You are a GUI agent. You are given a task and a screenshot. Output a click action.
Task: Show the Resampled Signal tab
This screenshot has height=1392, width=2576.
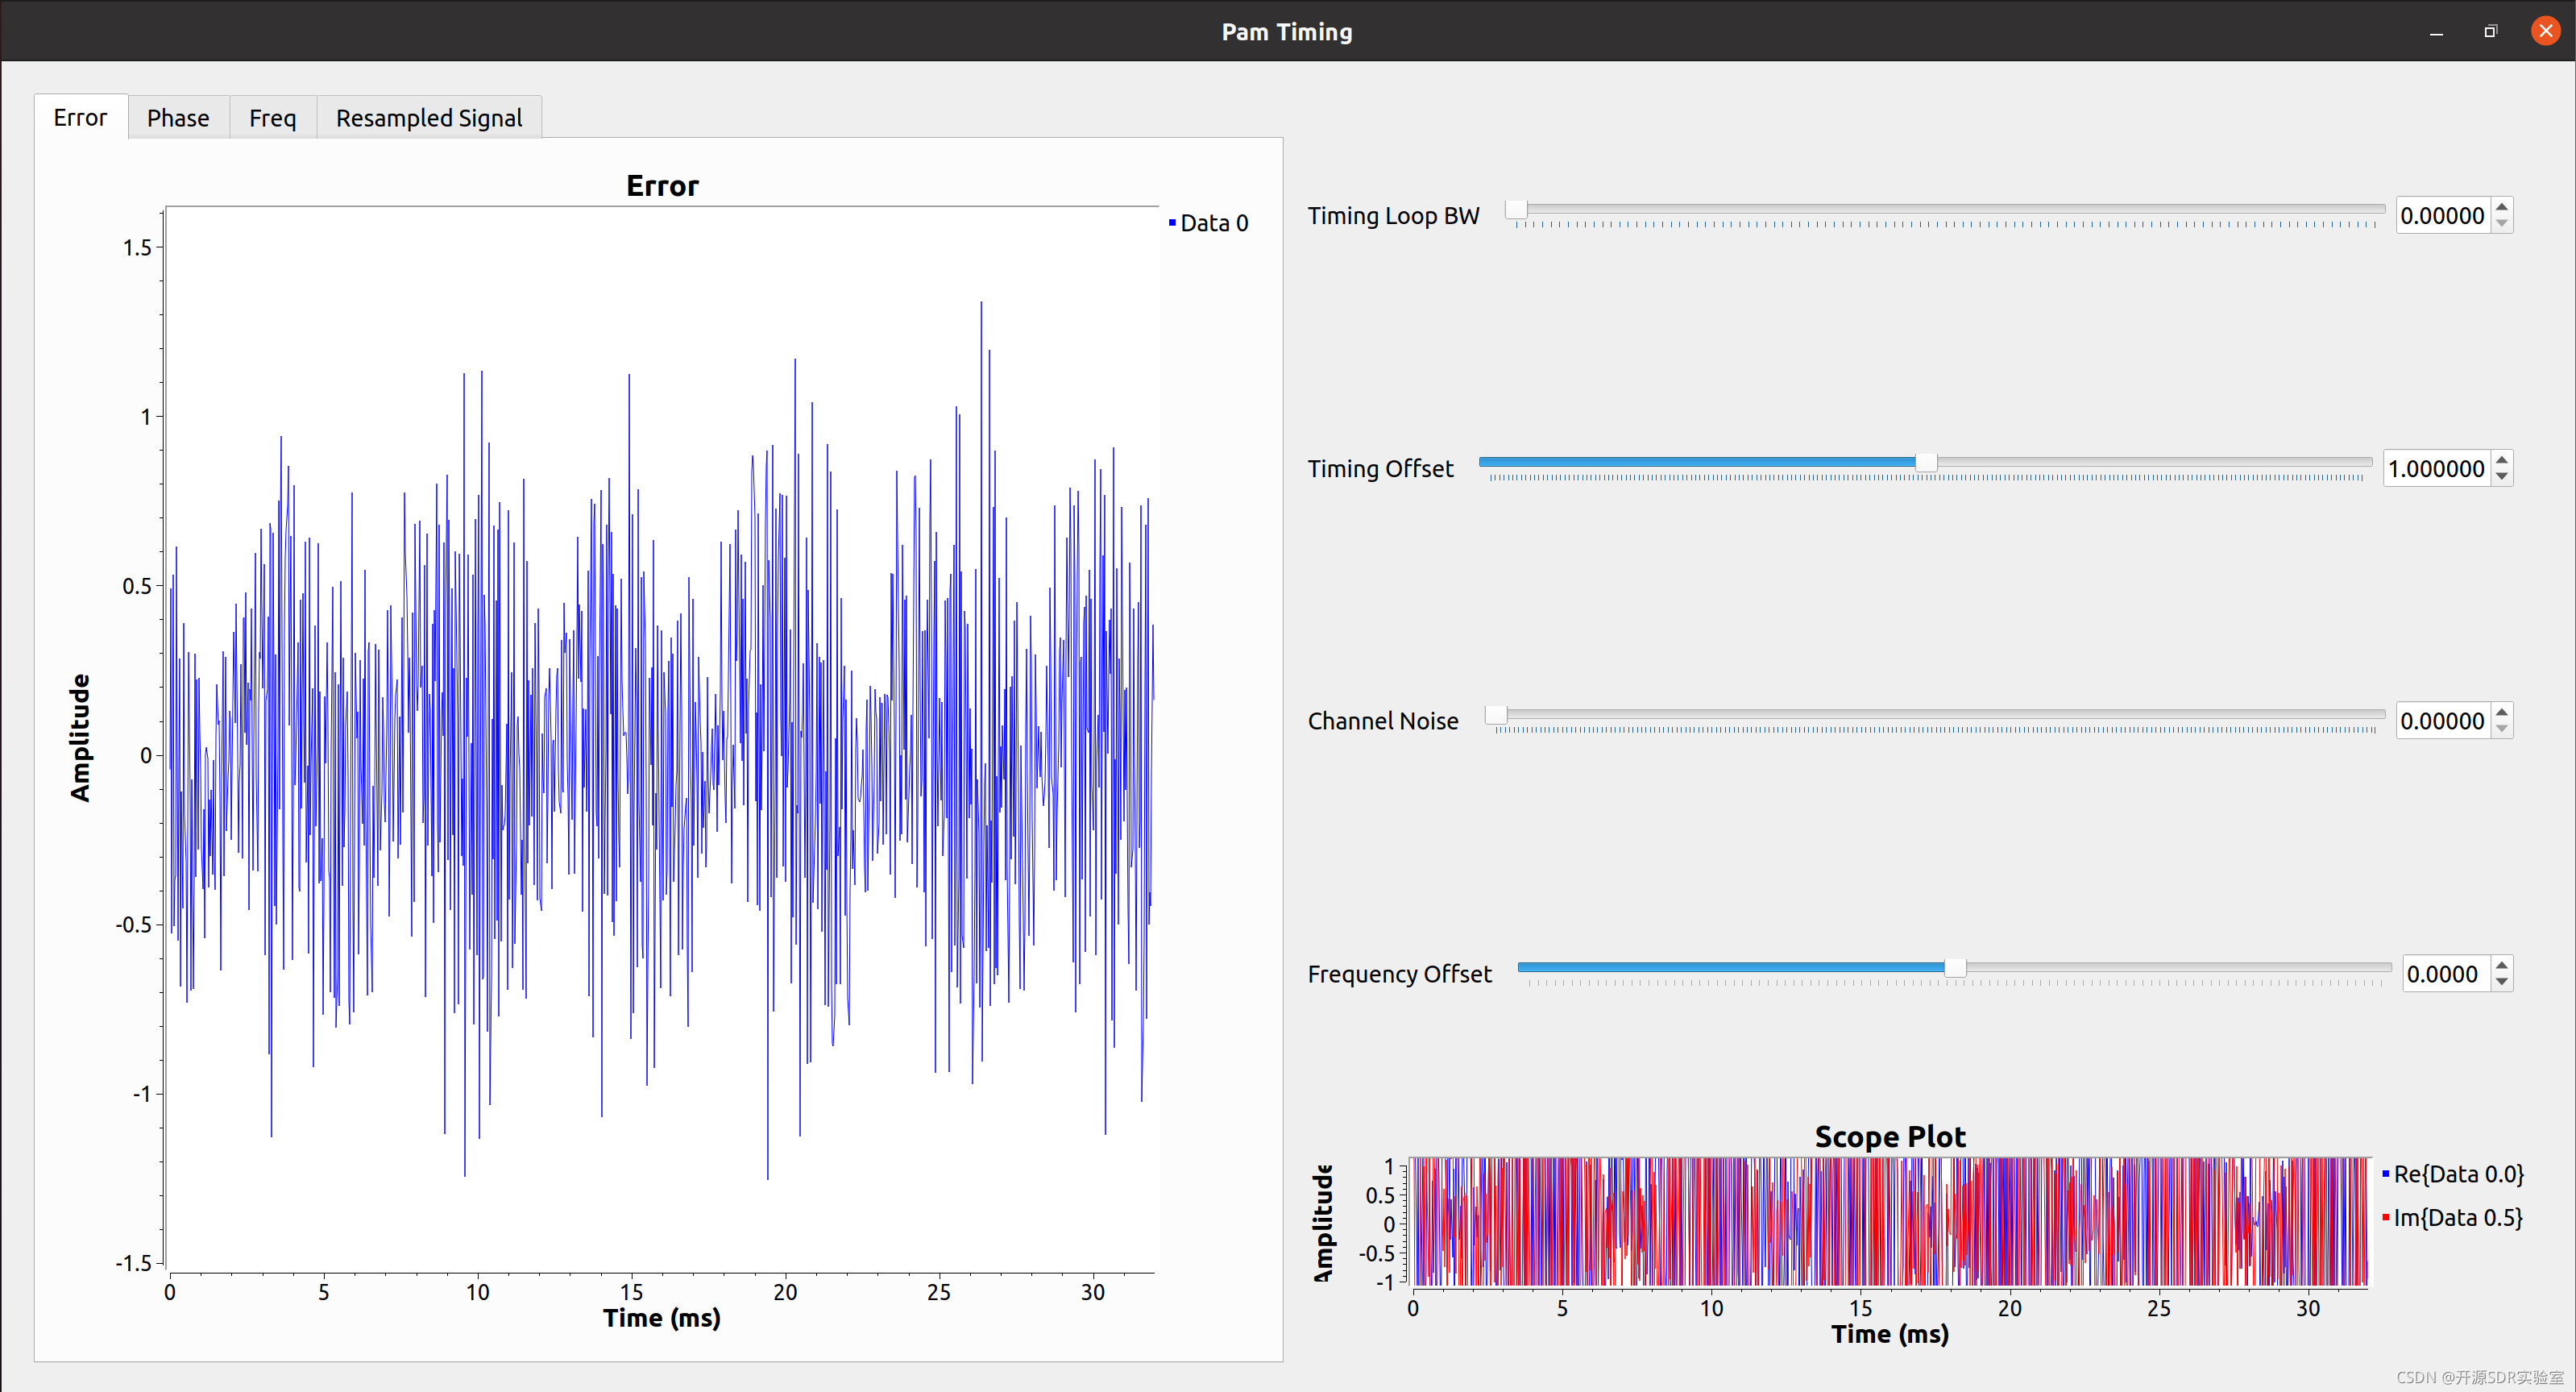click(428, 118)
